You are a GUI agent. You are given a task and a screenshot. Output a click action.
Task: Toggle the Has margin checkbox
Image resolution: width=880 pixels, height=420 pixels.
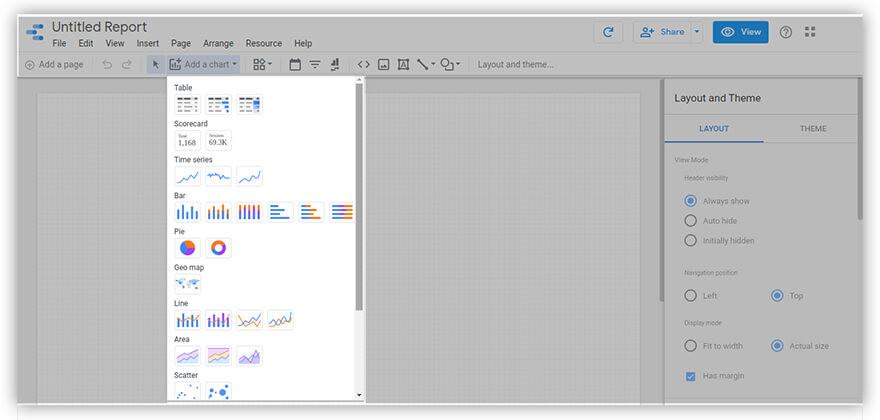[690, 376]
